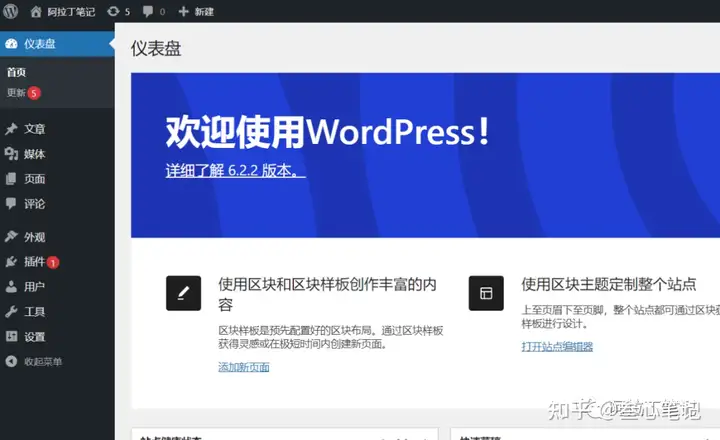Screen dimensions: 720x440
Task: Click the 打开站点编辑器 link
Action: [x=557, y=346]
